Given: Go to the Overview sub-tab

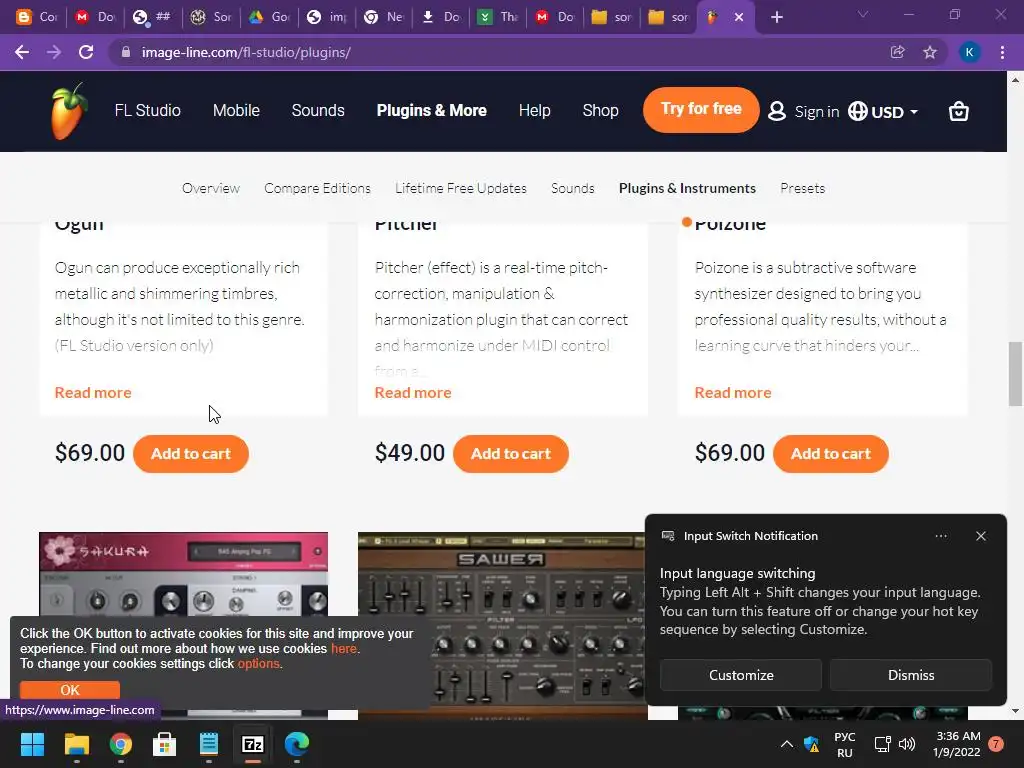Looking at the screenshot, I should [x=211, y=188].
